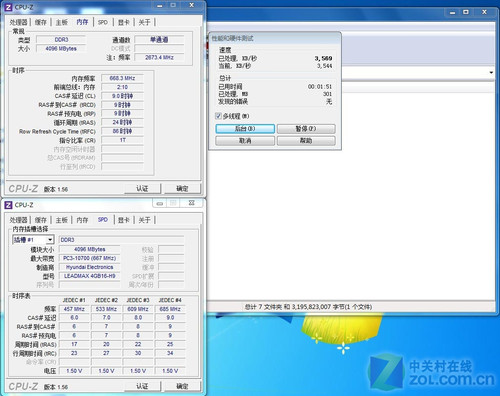Click CPU-Z logo icon in top window title bar
Image resolution: width=500 pixels, height=396 pixels.
tap(8, 7)
